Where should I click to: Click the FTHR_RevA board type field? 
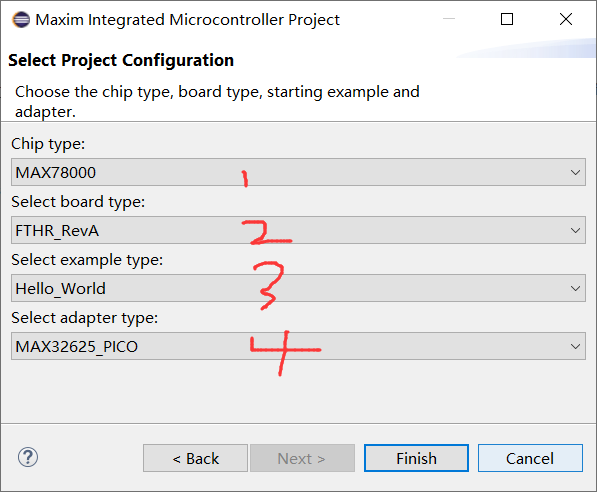[298, 230]
